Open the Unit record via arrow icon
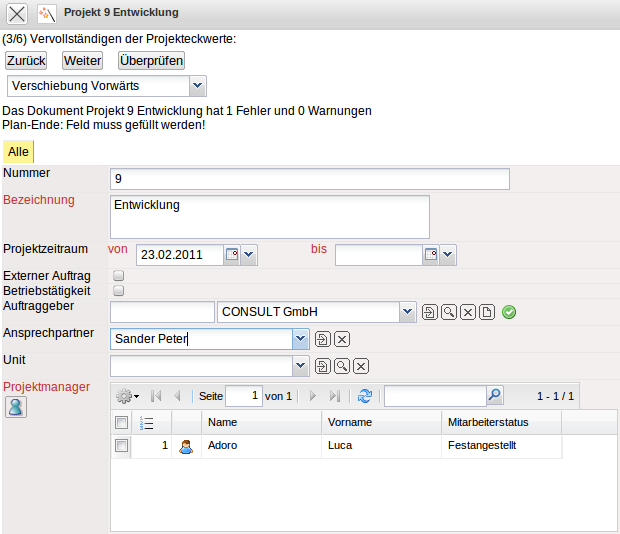Image resolution: width=620 pixels, height=534 pixels. click(x=323, y=366)
